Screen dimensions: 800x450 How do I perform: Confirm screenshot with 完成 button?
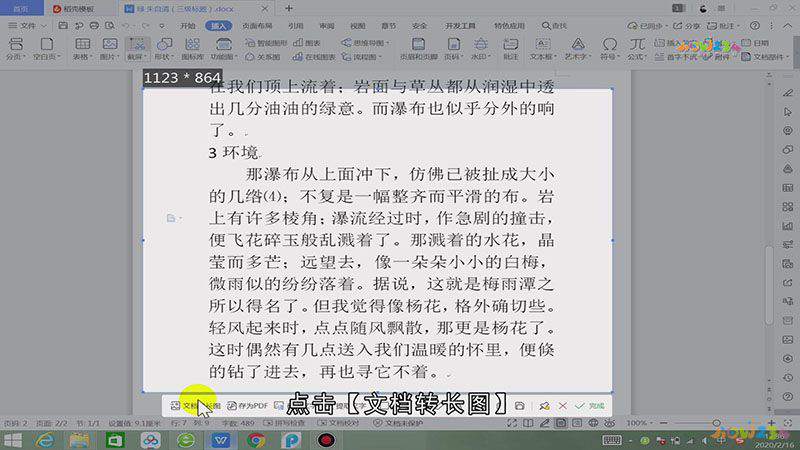(x=590, y=406)
